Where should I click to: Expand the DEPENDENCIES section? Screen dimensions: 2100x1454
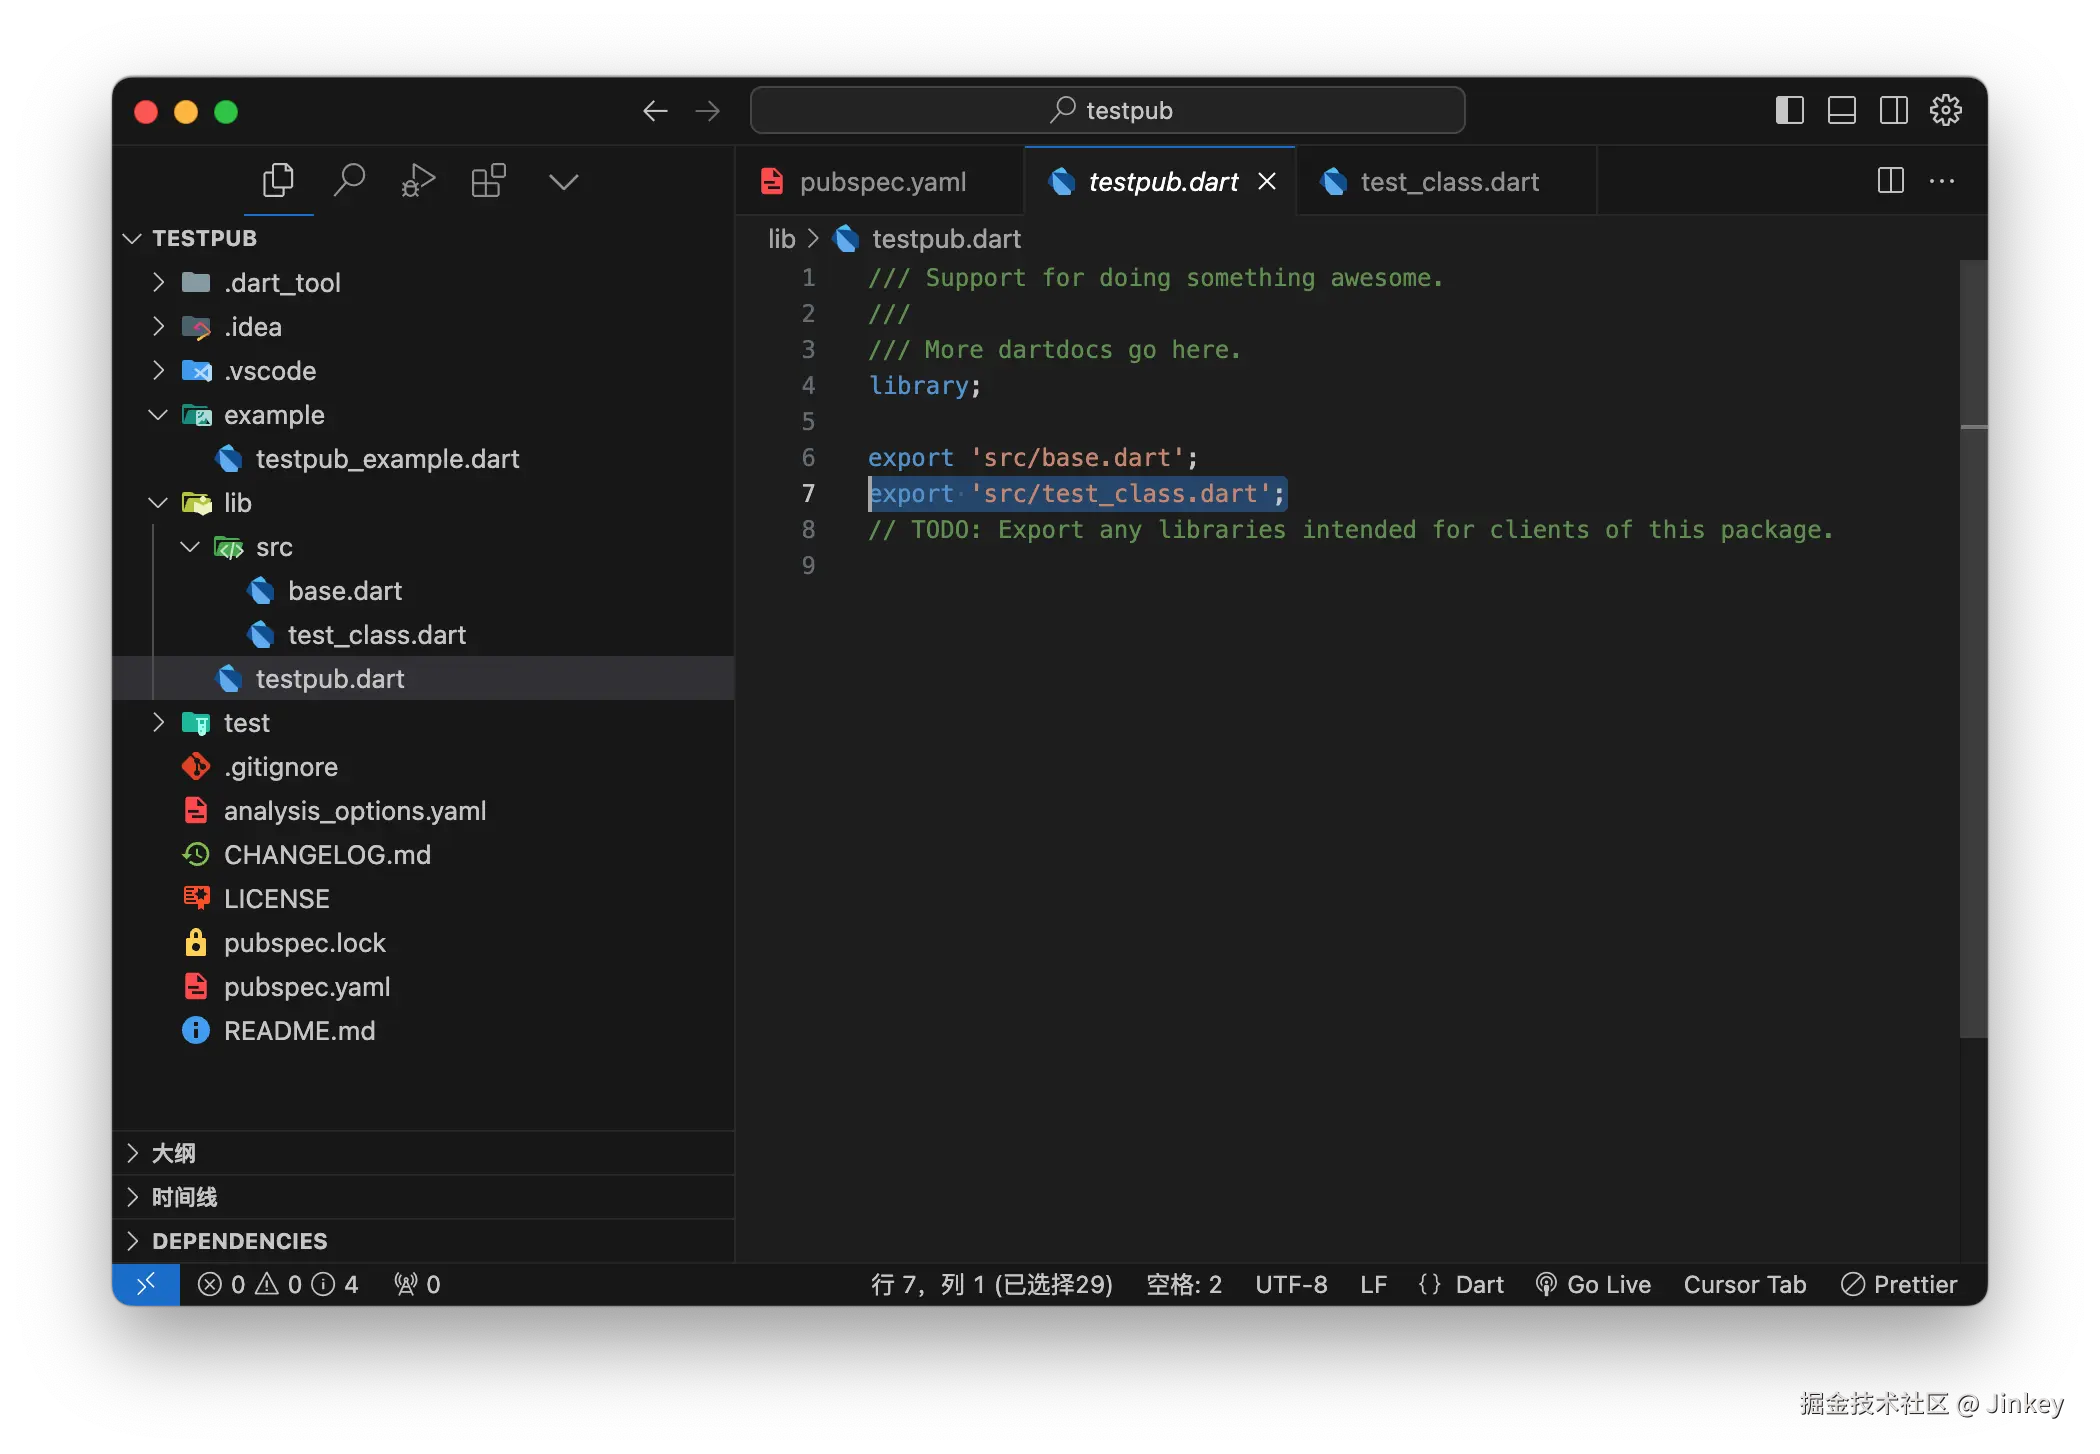pyautogui.click(x=239, y=1241)
